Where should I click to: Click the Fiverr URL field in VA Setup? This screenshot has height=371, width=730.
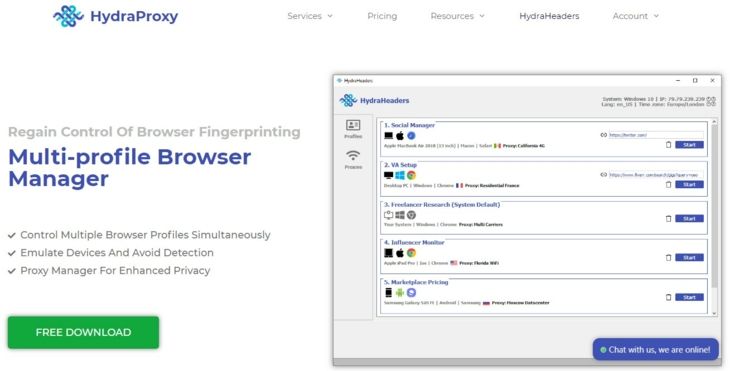[x=656, y=175]
